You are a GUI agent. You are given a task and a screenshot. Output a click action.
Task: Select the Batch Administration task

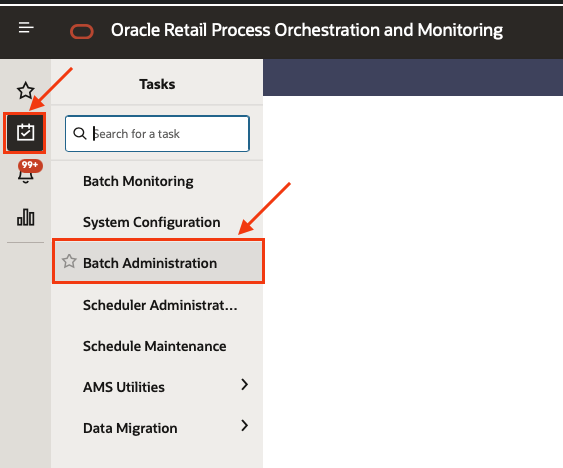click(158, 261)
